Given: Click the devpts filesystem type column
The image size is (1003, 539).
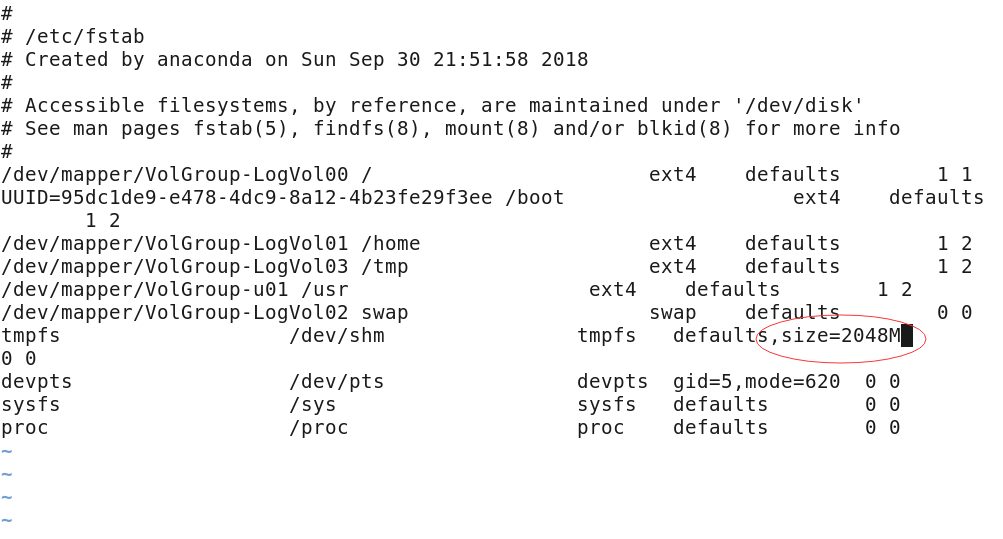Looking at the screenshot, I should (612, 382).
